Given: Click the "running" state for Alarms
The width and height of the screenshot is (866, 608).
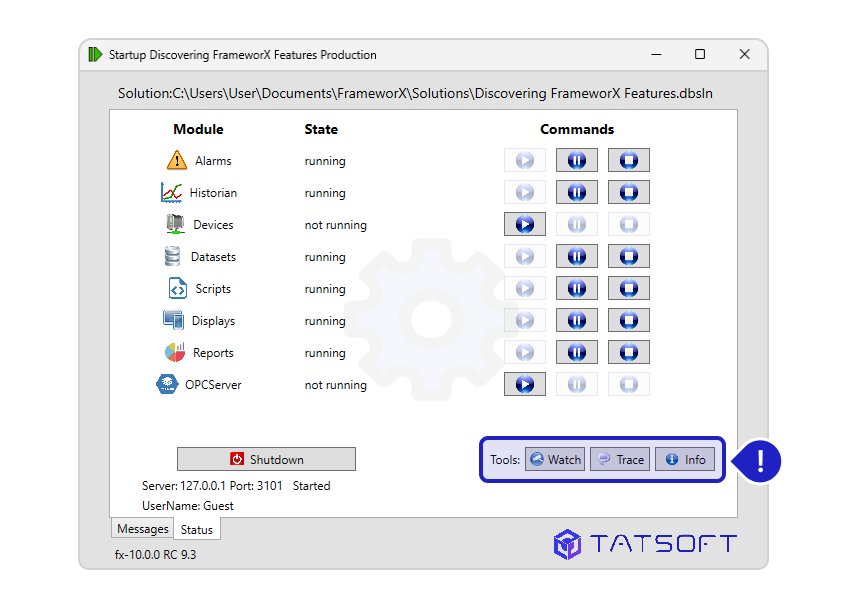Looking at the screenshot, I should (x=325, y=161).
